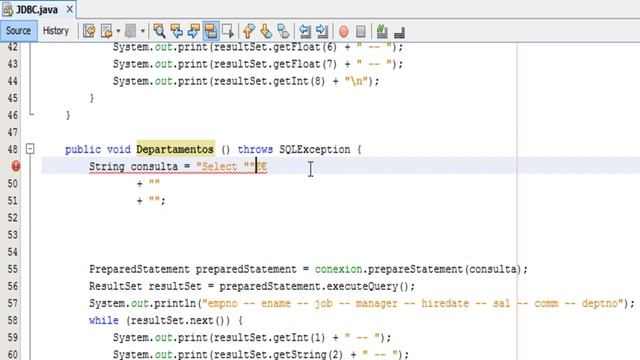This screenshot has height=360, width=640.
Task: Start Macro Recording red circle
Action: coord(344,31)
